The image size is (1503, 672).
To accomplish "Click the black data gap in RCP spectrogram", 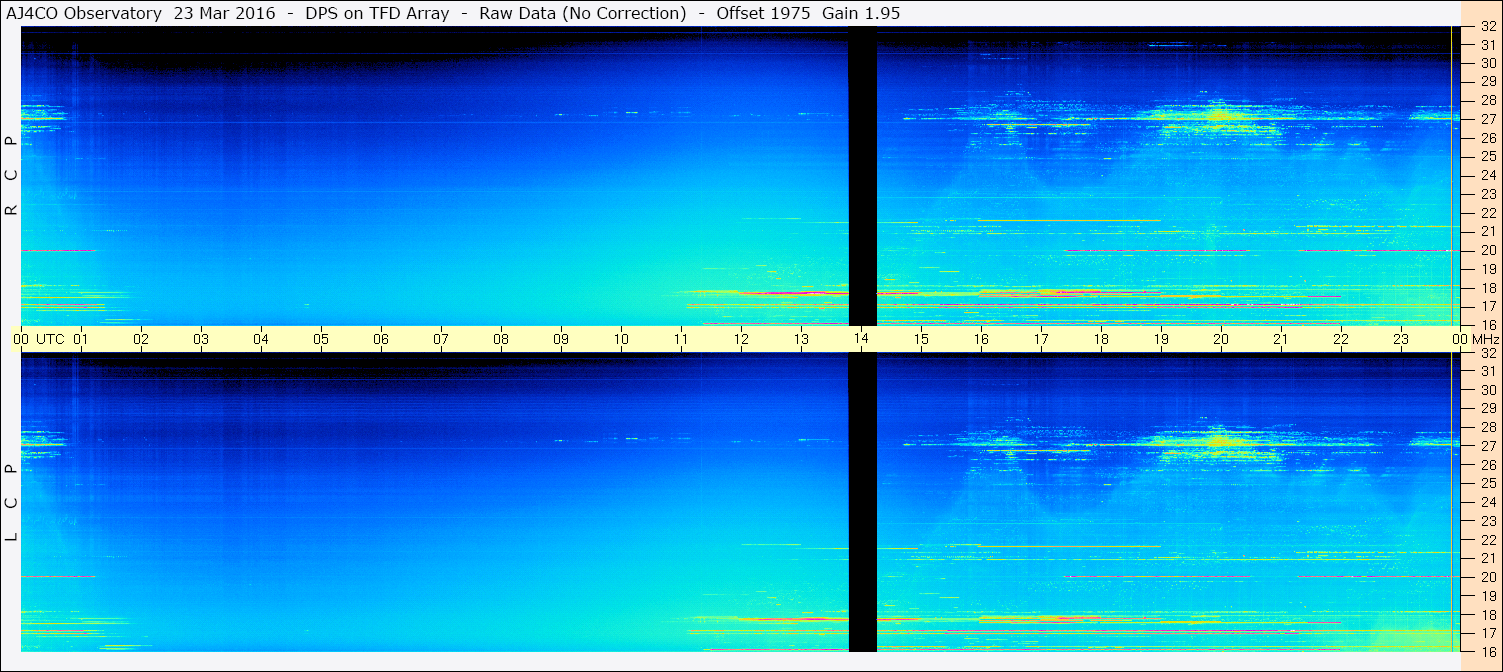I will (862, 176).
